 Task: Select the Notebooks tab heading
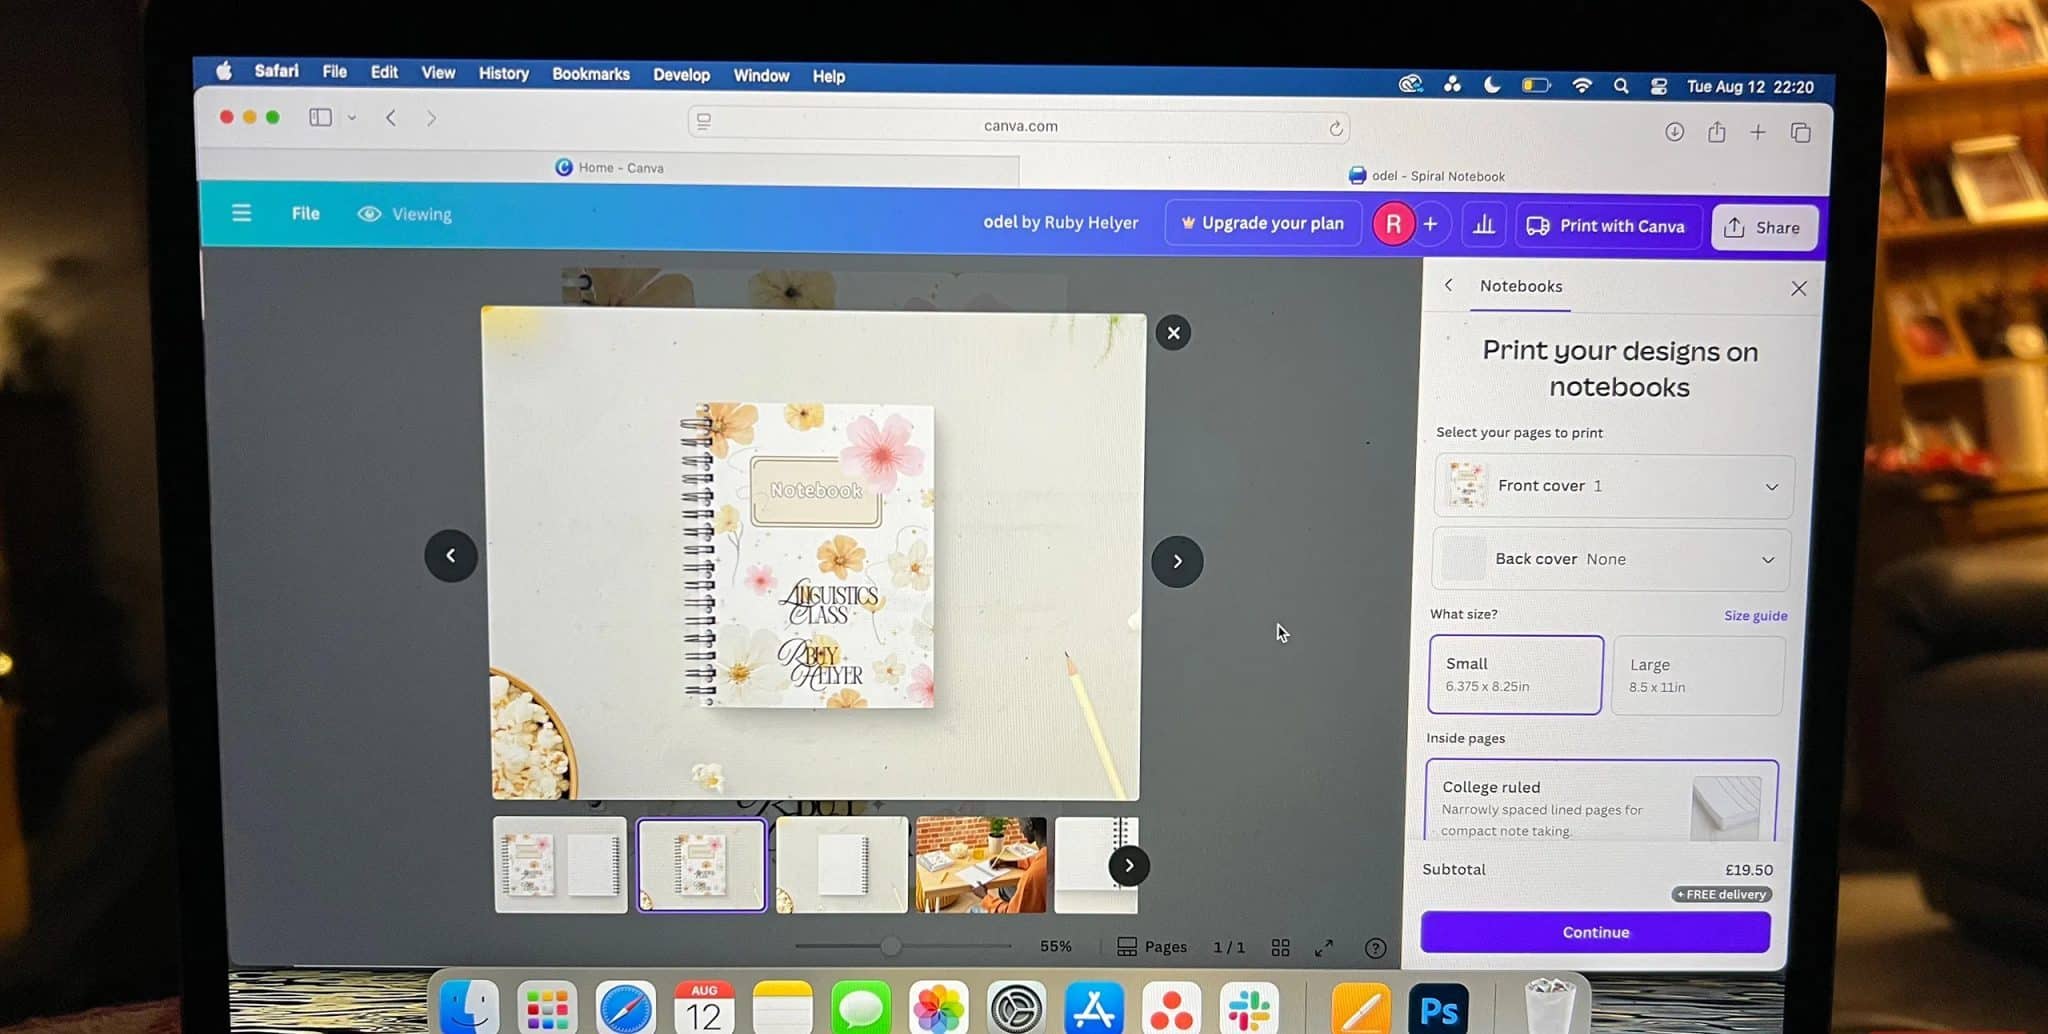pos(1520,286)
